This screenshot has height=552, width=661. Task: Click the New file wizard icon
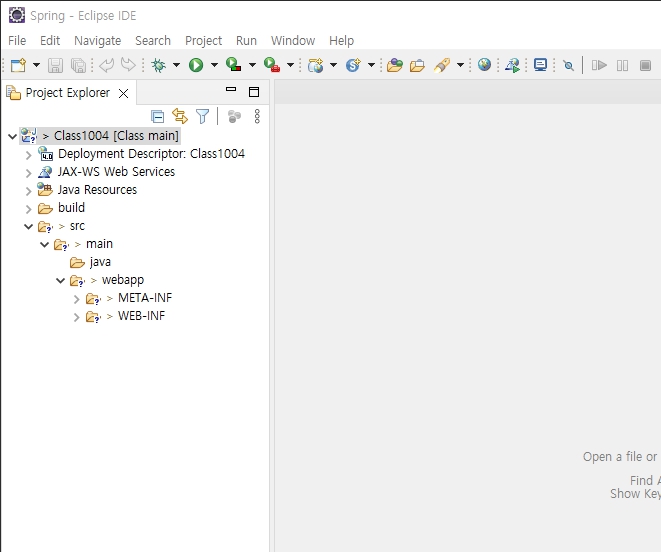coord(18,65)
